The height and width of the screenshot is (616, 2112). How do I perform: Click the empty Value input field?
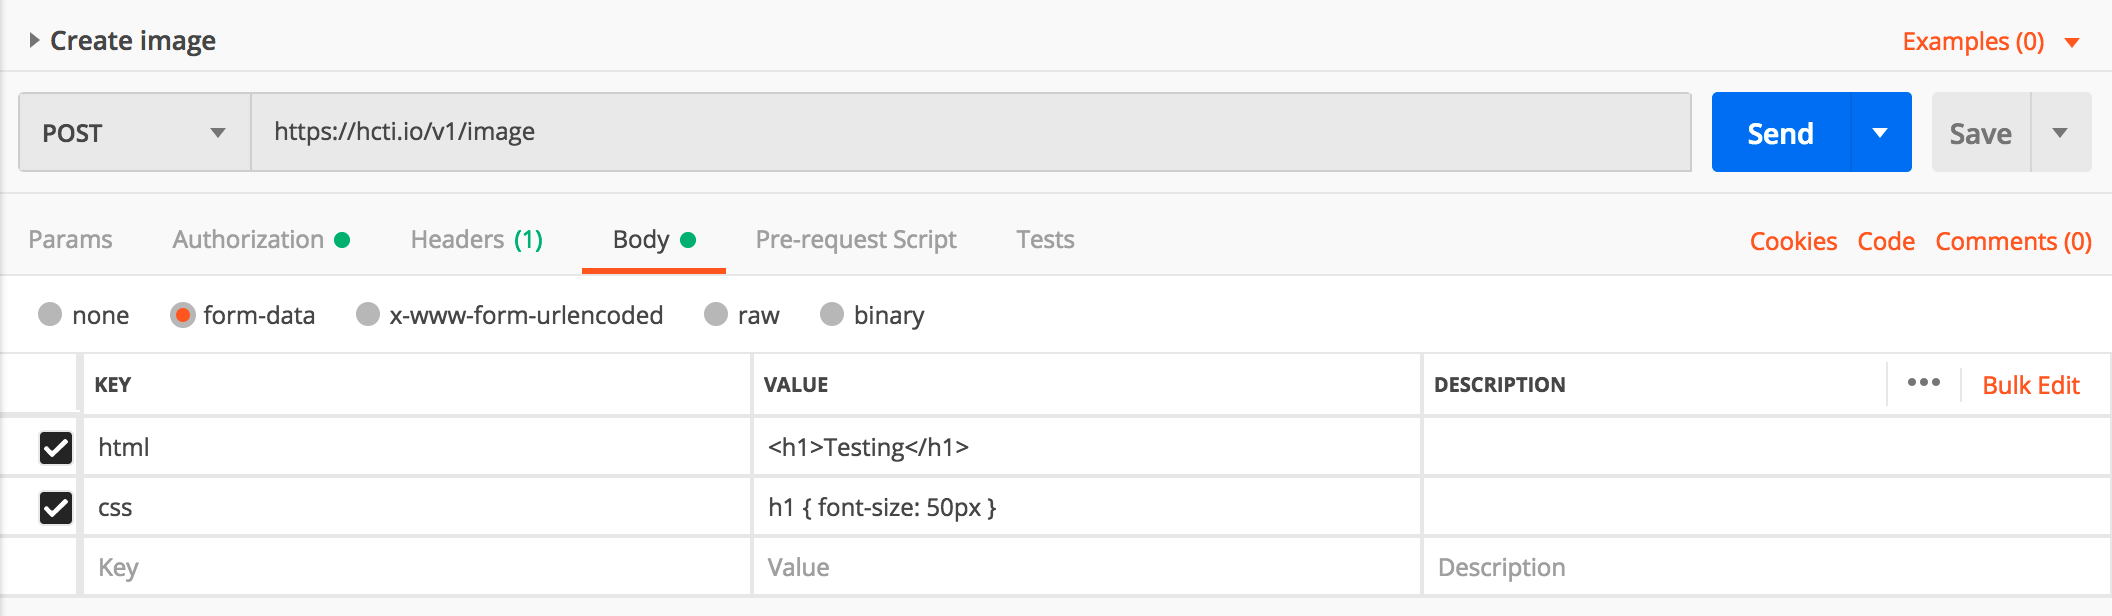(1086, 567)
